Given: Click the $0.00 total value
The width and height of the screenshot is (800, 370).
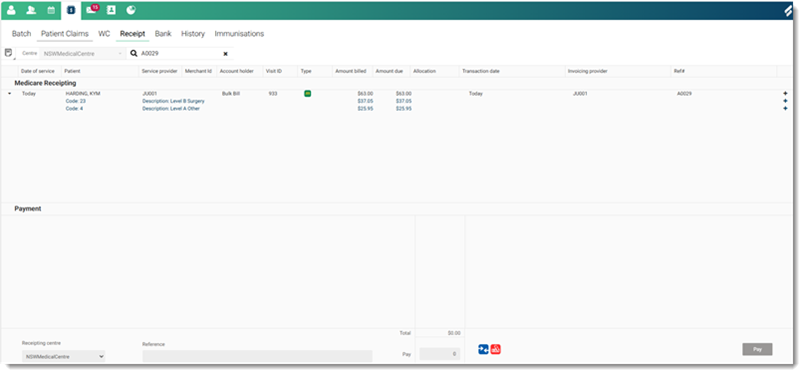Looking at the screenshot, I should pos(454,333).
